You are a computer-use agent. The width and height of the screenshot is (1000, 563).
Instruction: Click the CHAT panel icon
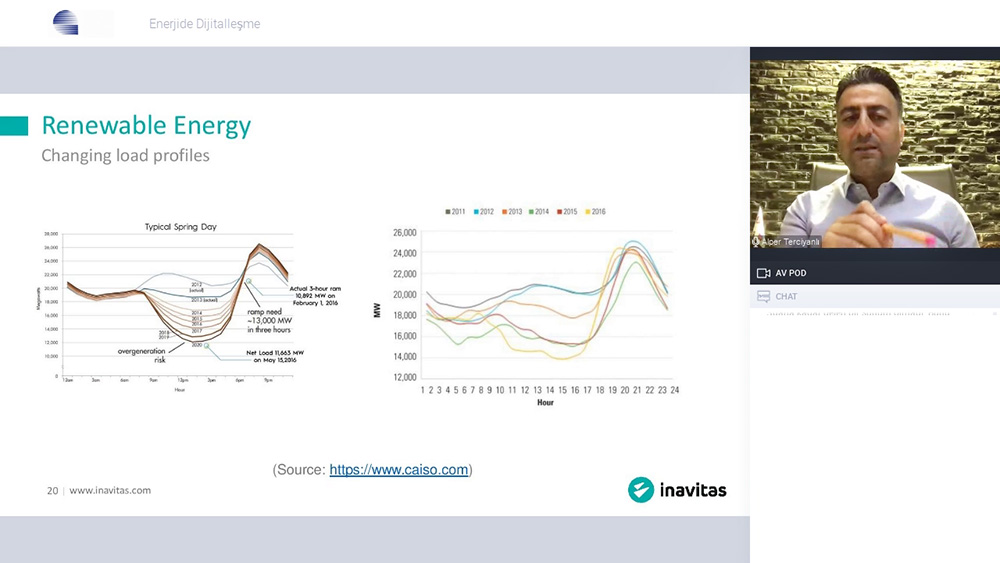pos(763,296)
